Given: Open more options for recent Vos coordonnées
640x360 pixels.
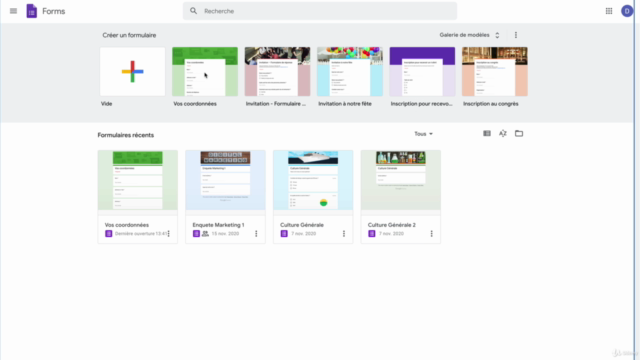Looking at the screenshot, I should [169, 233].
